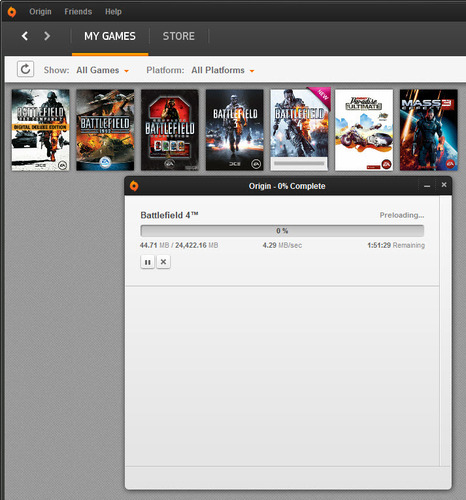Expand the All Platforms dropdown
The height and width of the screenshot is (500, 466).
223,70
